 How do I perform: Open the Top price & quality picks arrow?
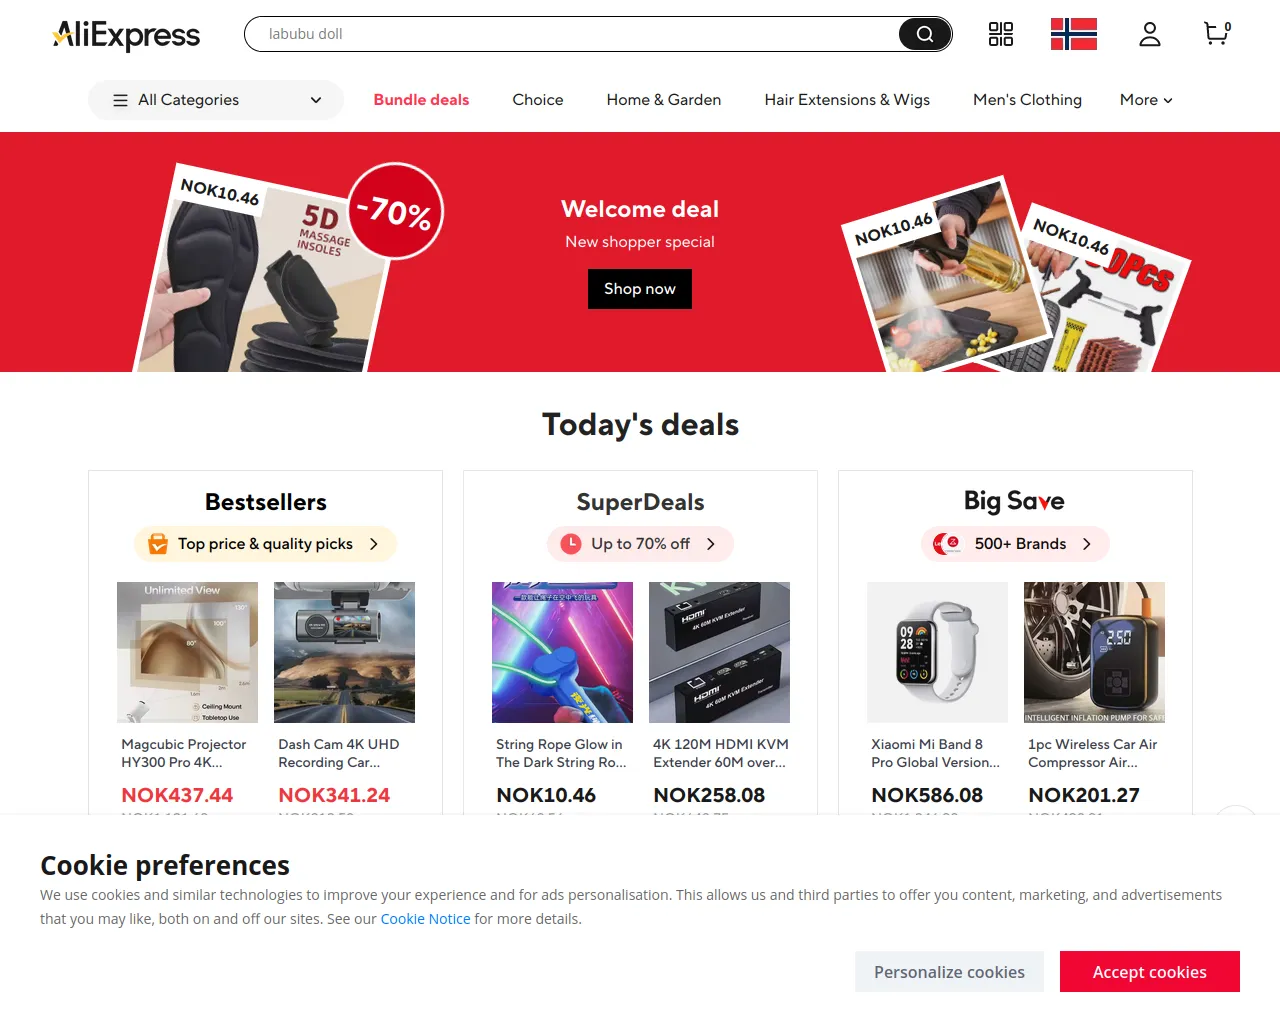click(x=374, y=544)
